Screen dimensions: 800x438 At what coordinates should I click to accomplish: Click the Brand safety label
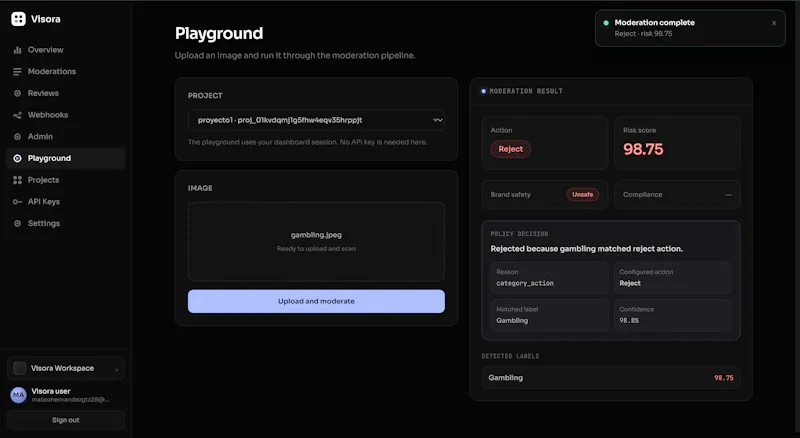click(511, 194)
